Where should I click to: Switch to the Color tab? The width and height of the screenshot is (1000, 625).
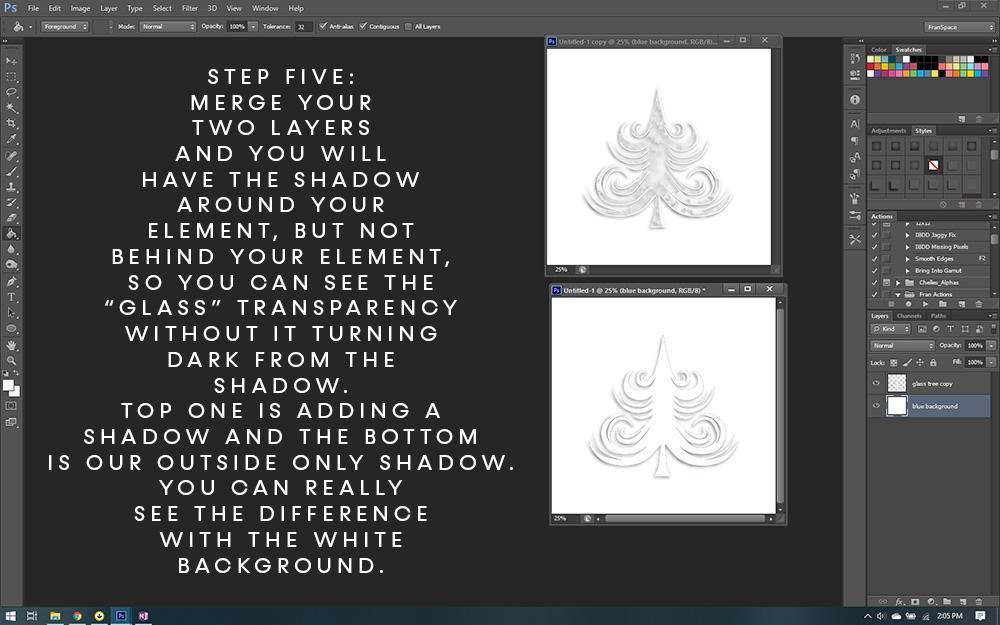point(879,50)
